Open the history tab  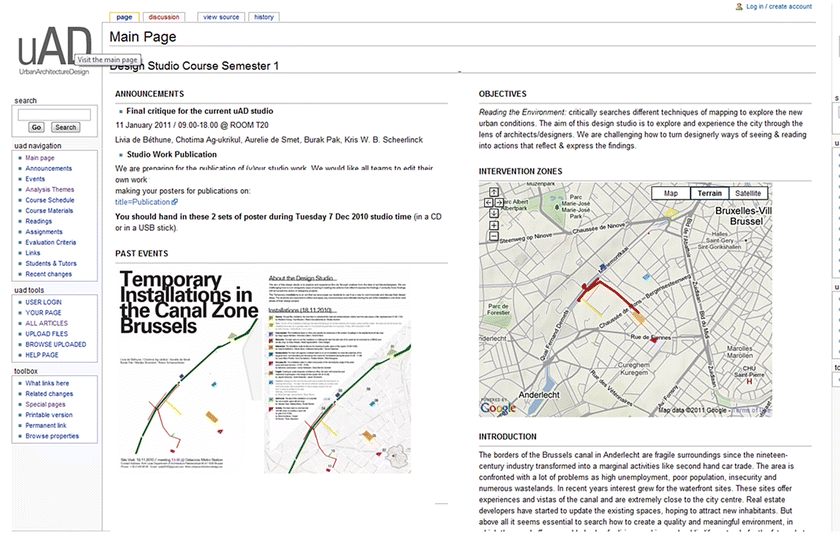tap(264, 17)
